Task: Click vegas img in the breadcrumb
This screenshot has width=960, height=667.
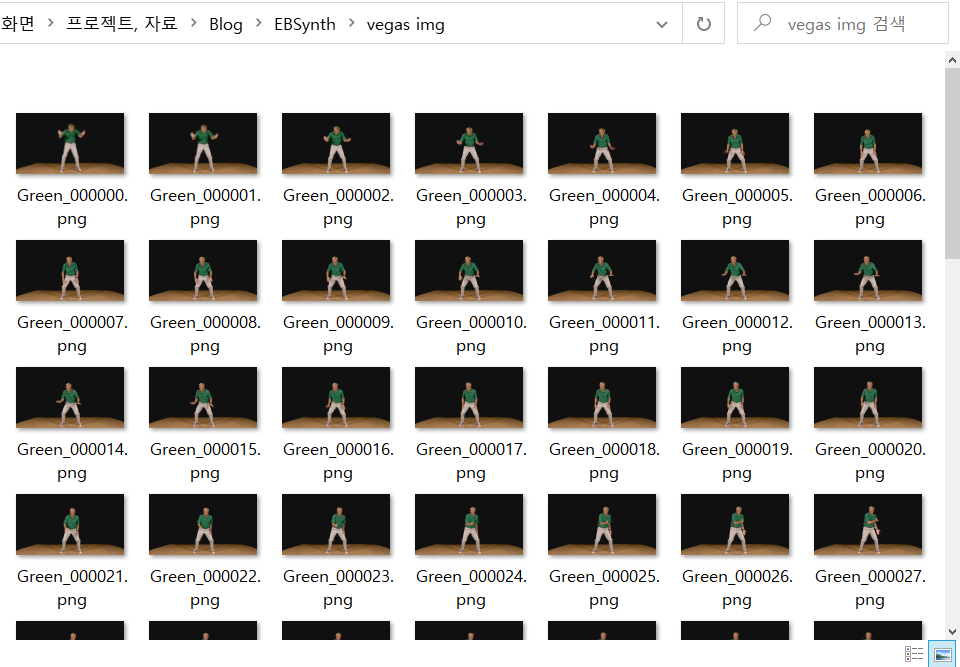Action: pyautogui.click(x=405, y=24)
